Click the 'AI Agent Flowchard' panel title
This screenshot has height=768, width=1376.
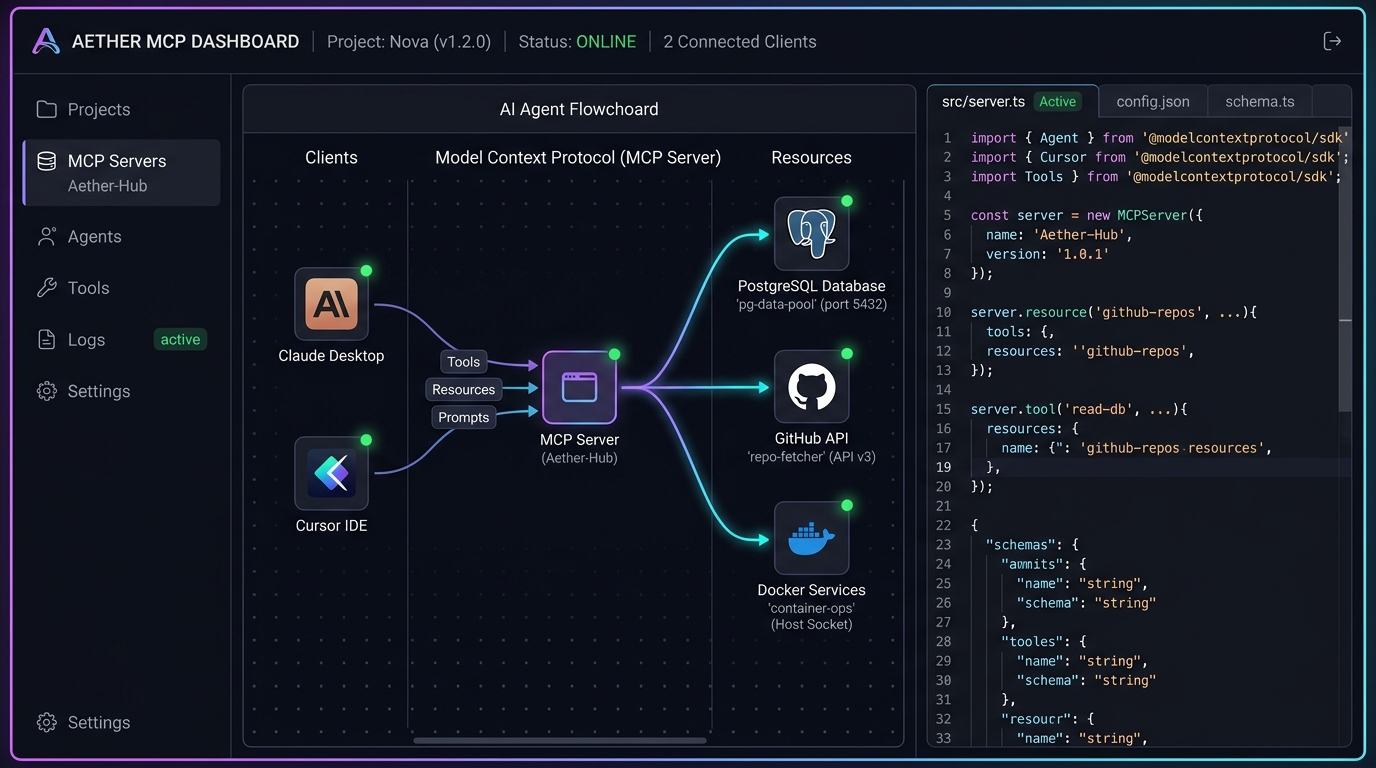579,110
